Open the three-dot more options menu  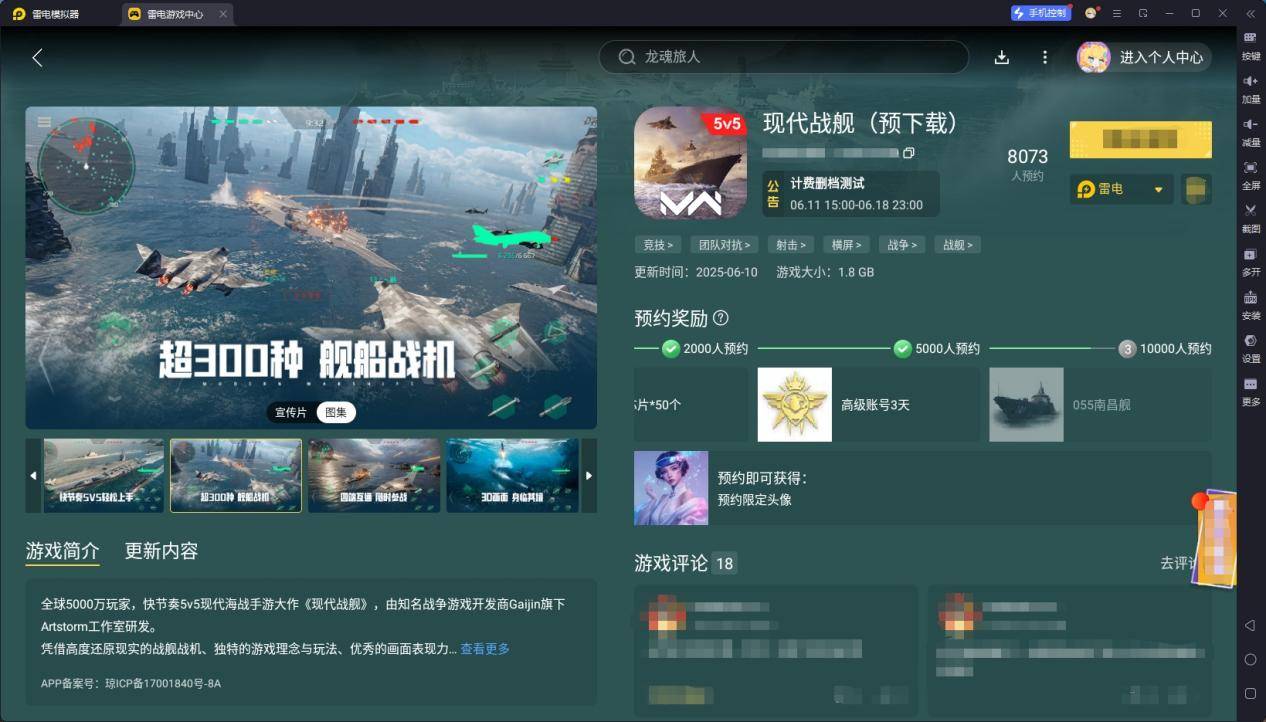1045,57
